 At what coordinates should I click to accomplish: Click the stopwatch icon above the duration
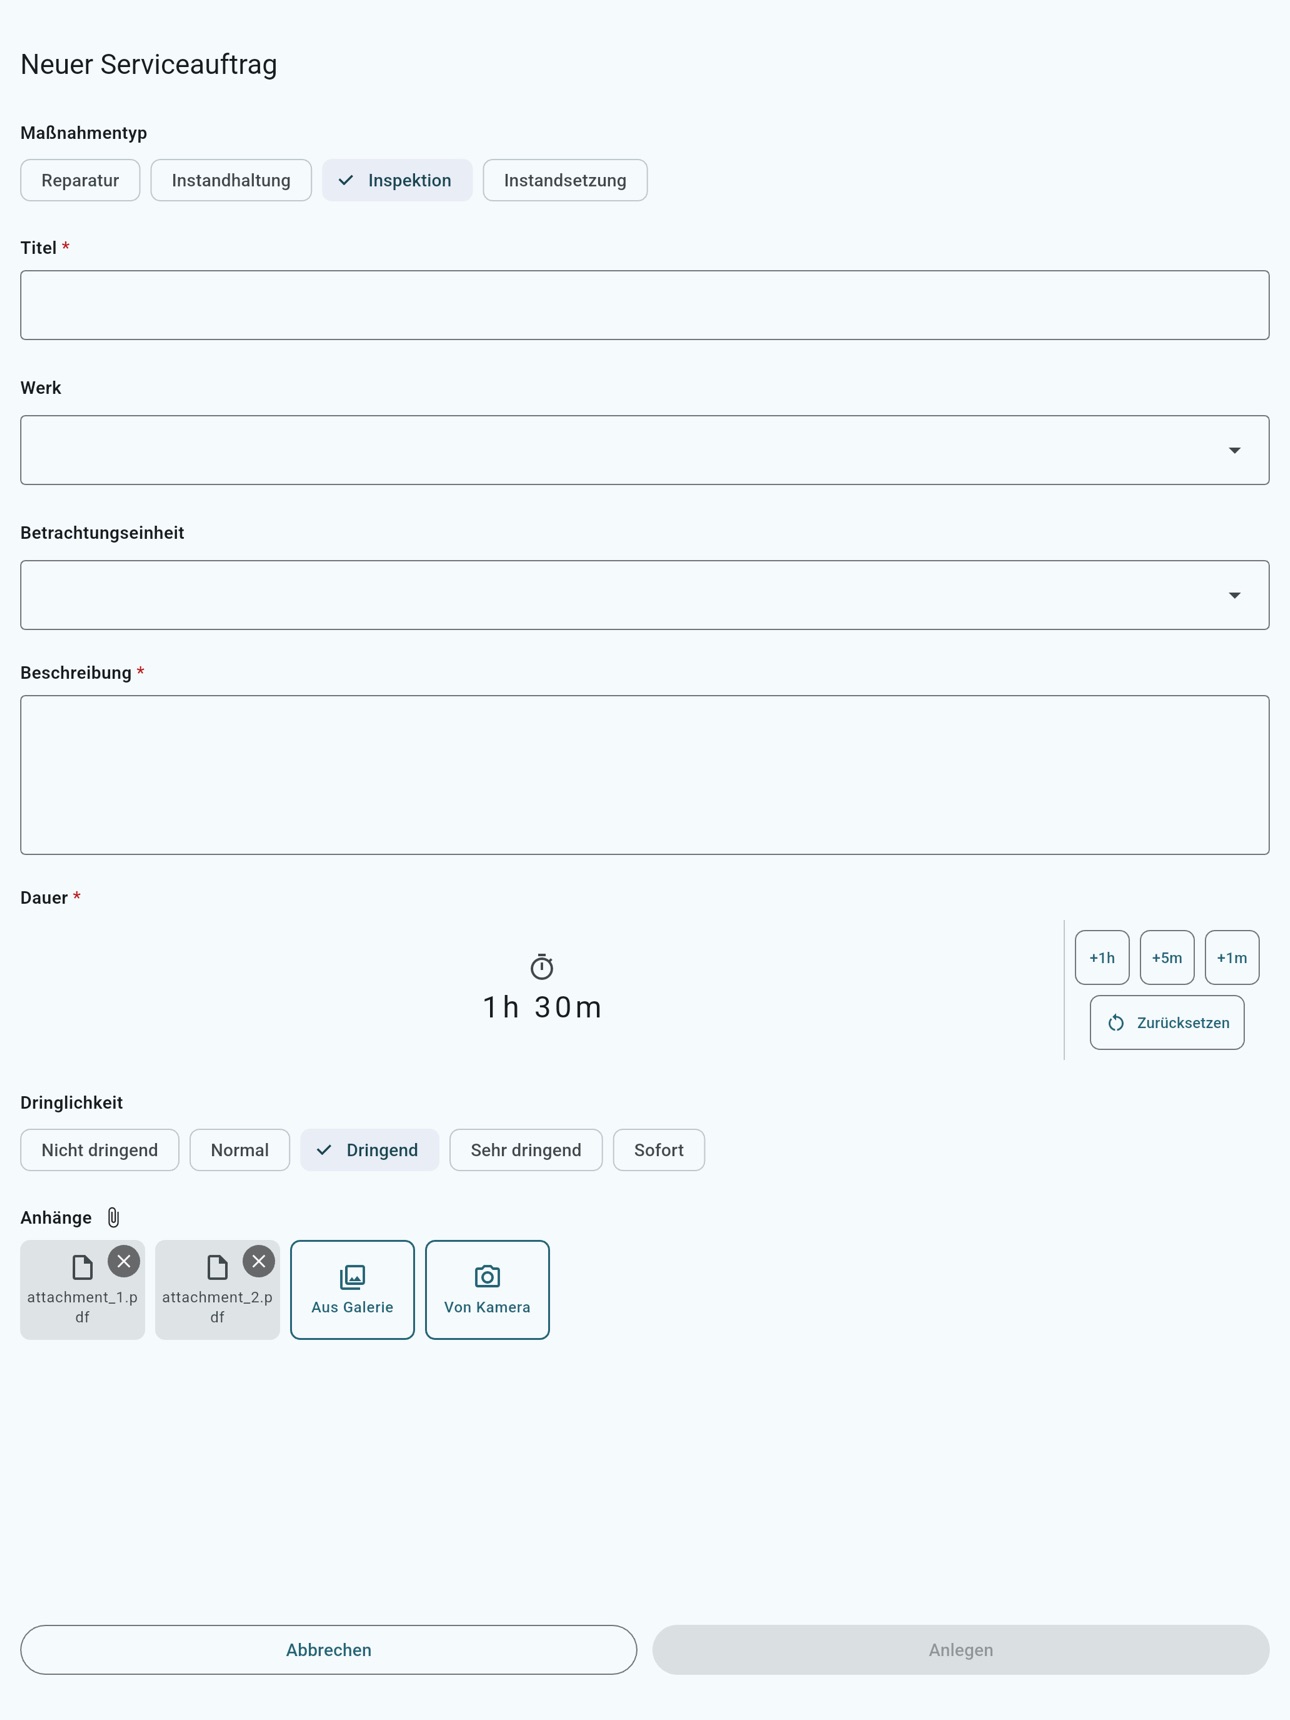(x=542, y=967)
